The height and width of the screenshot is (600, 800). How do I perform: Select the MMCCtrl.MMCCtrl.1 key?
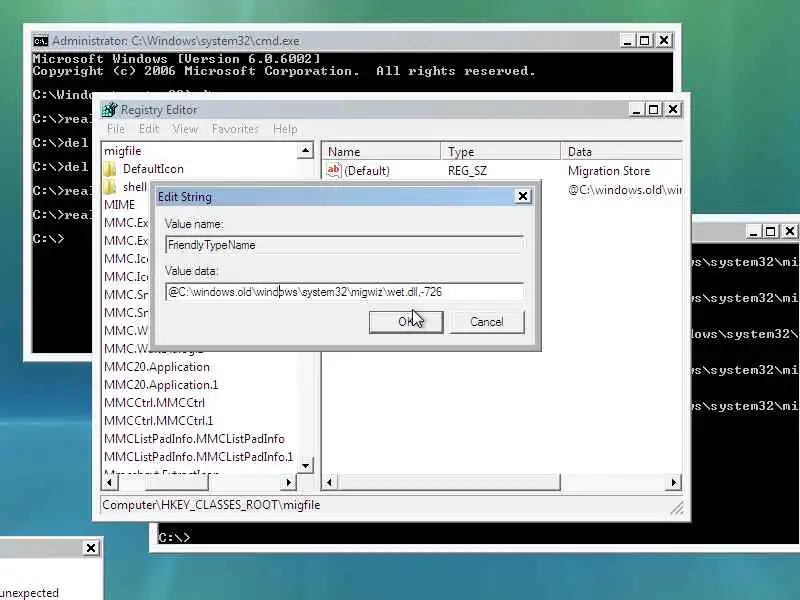pyautogui.click(x=158, y=420)
